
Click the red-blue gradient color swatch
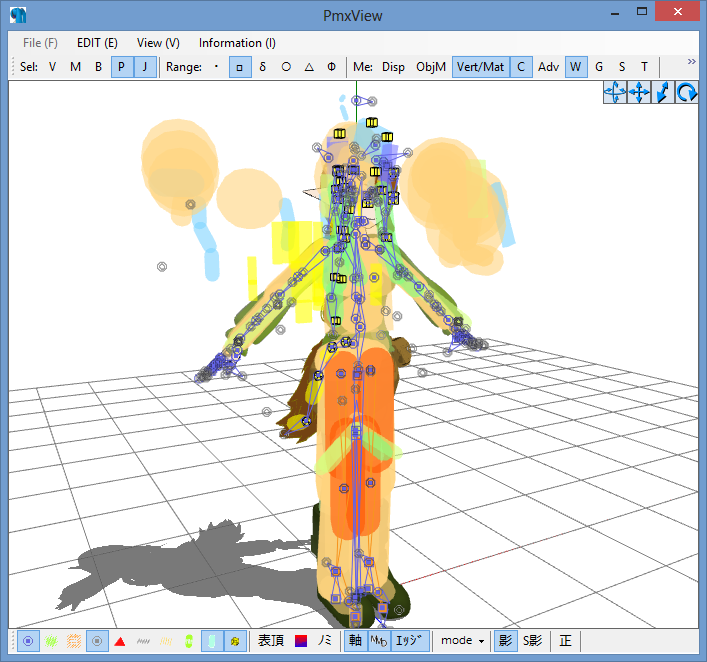[x=301, y=641]
